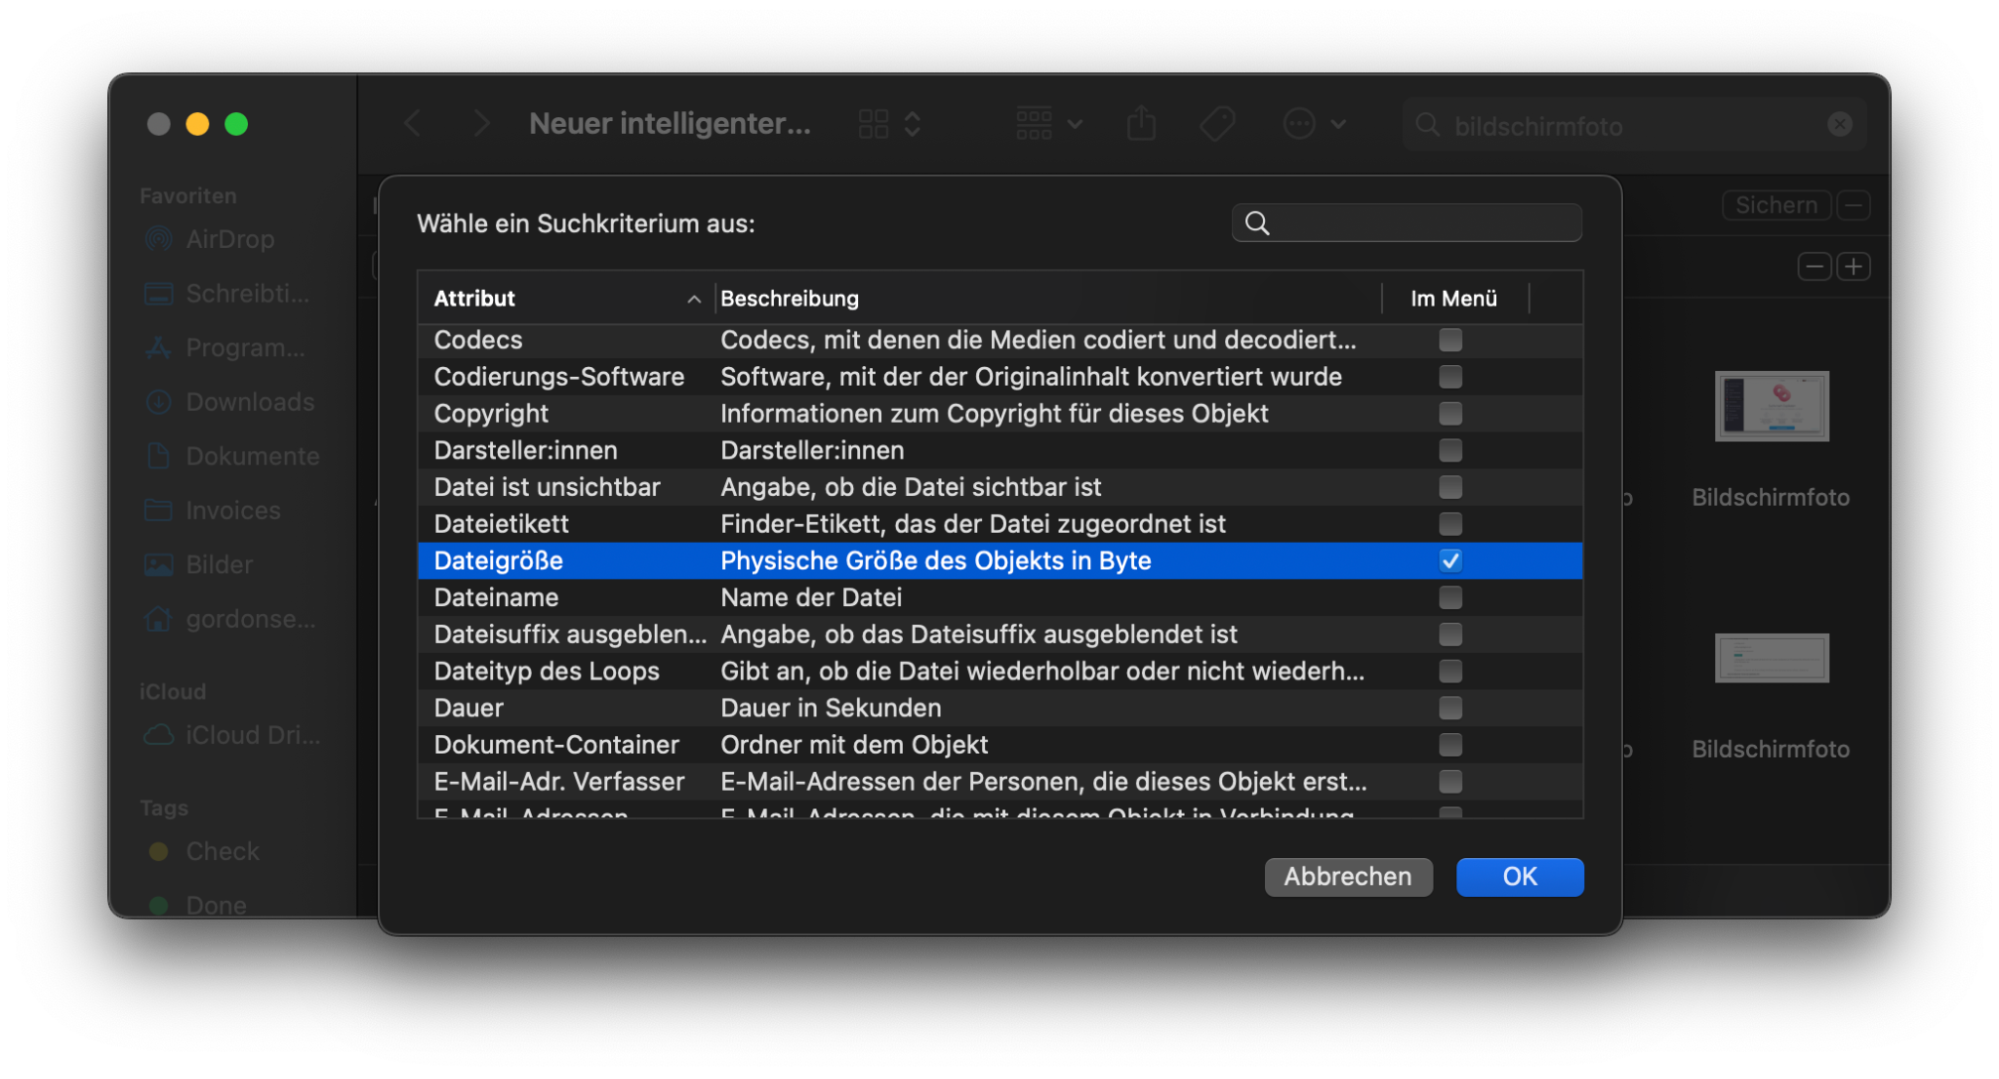Enable the checkbox for Copyright attribute
Viewport: 1999px width, 1079px height.
pyautogui.click(x=1450, y=413)
